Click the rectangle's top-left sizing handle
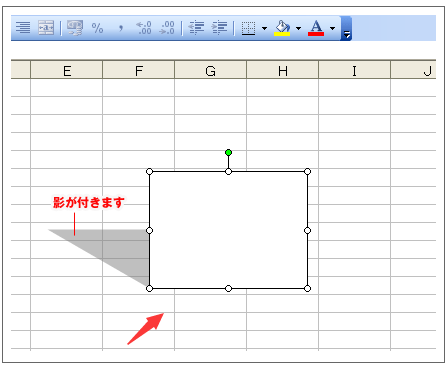This screenshot has width=447, height=374. [x=149, y=171]
